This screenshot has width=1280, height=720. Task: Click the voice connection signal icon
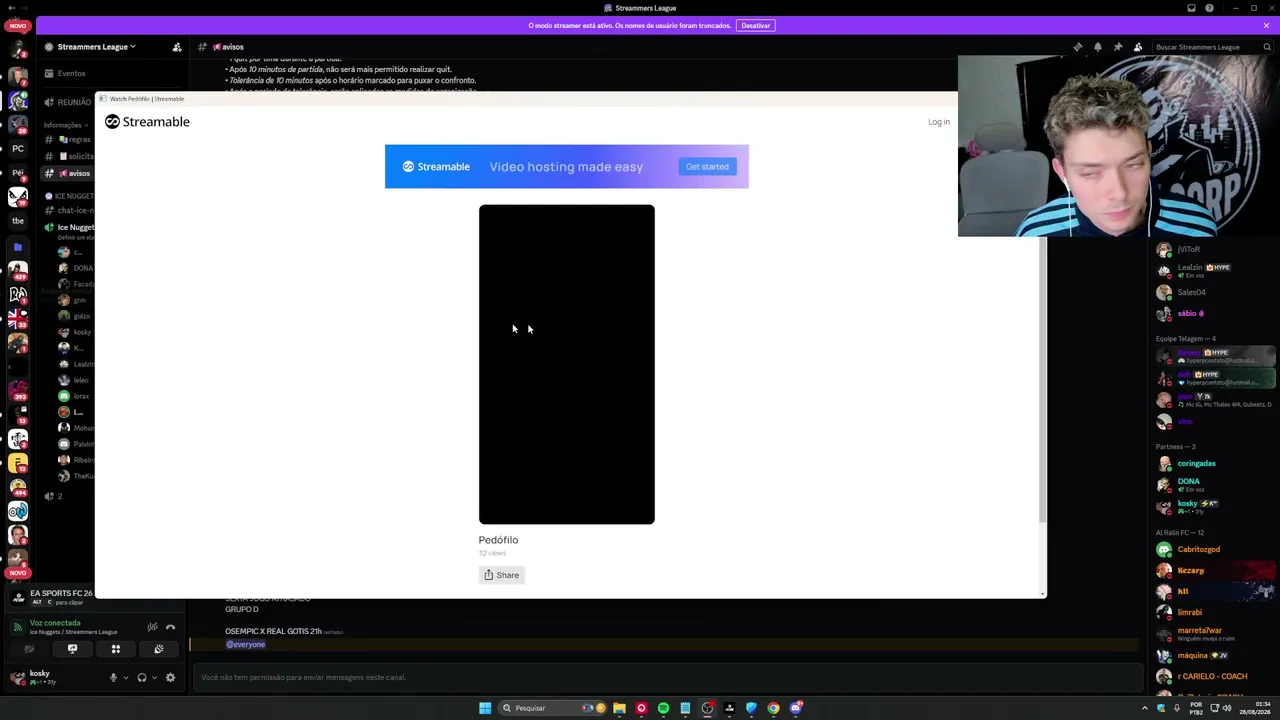17,627
